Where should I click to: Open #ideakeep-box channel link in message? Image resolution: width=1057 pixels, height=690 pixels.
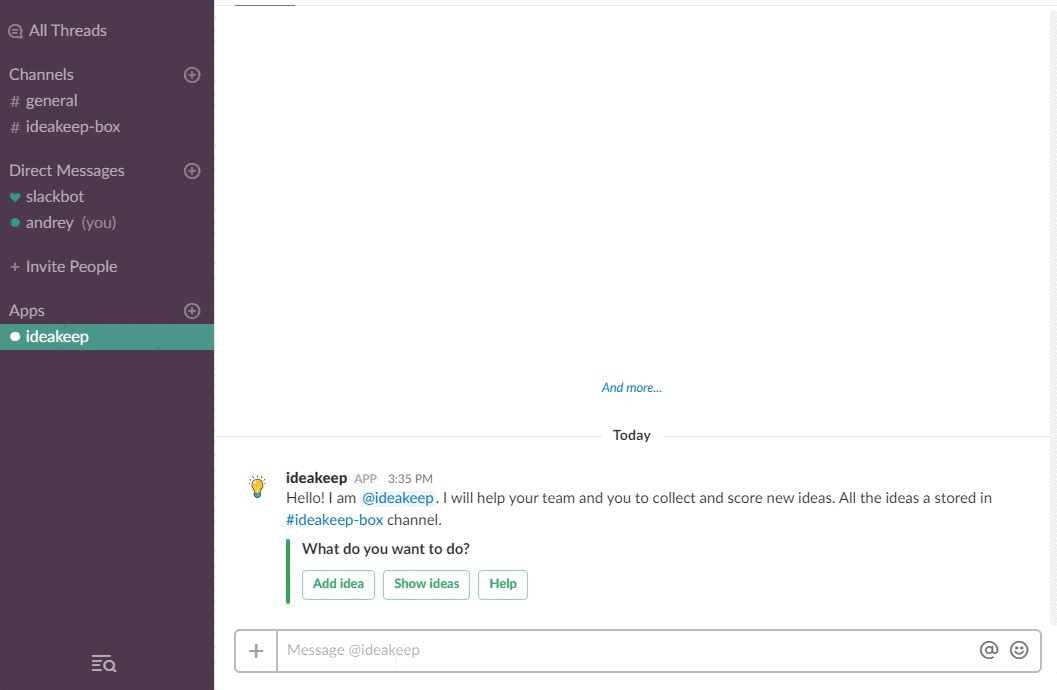[334, 520]
